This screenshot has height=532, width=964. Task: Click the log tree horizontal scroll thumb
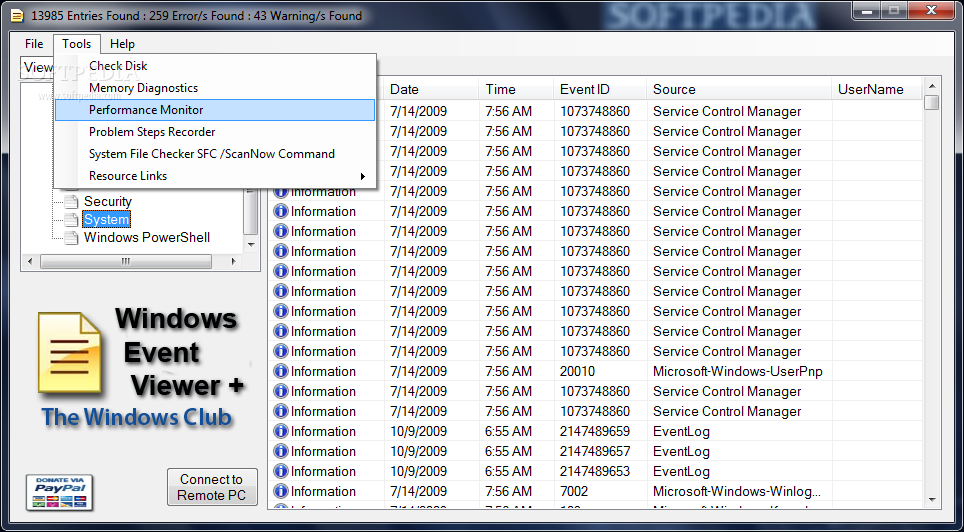coord(126,261)
